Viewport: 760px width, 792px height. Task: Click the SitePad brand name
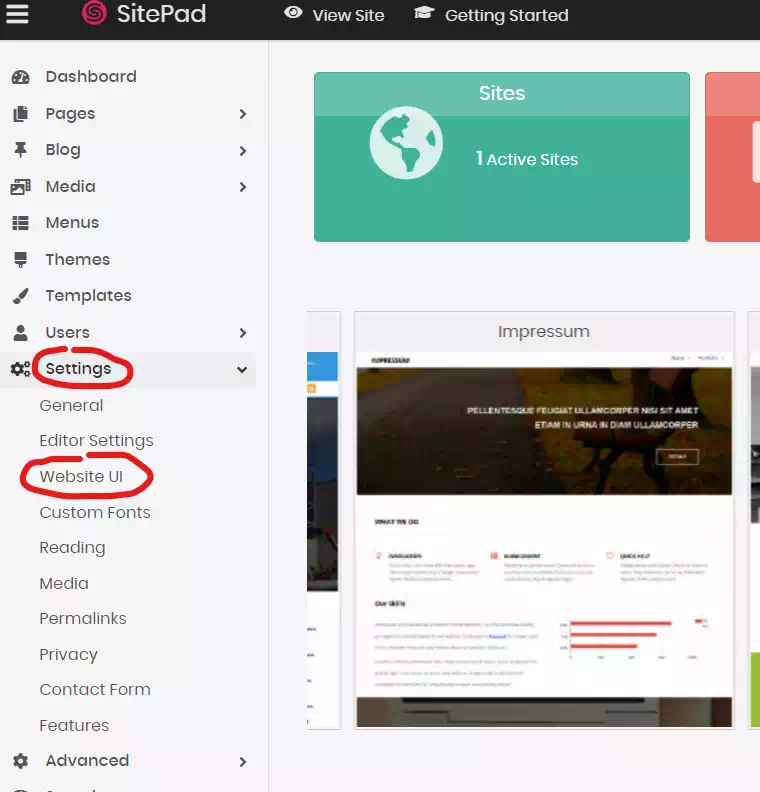pos(162,14)
